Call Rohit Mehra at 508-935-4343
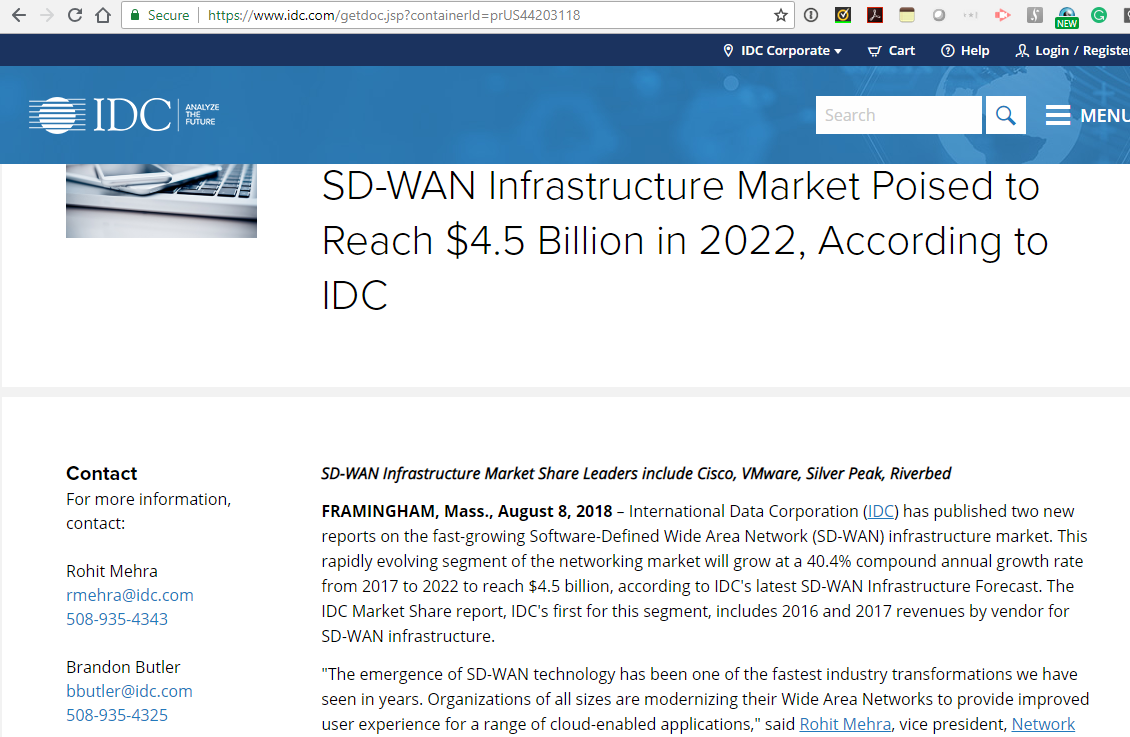This screenshot has width=1130, height=737. point(117,619)
